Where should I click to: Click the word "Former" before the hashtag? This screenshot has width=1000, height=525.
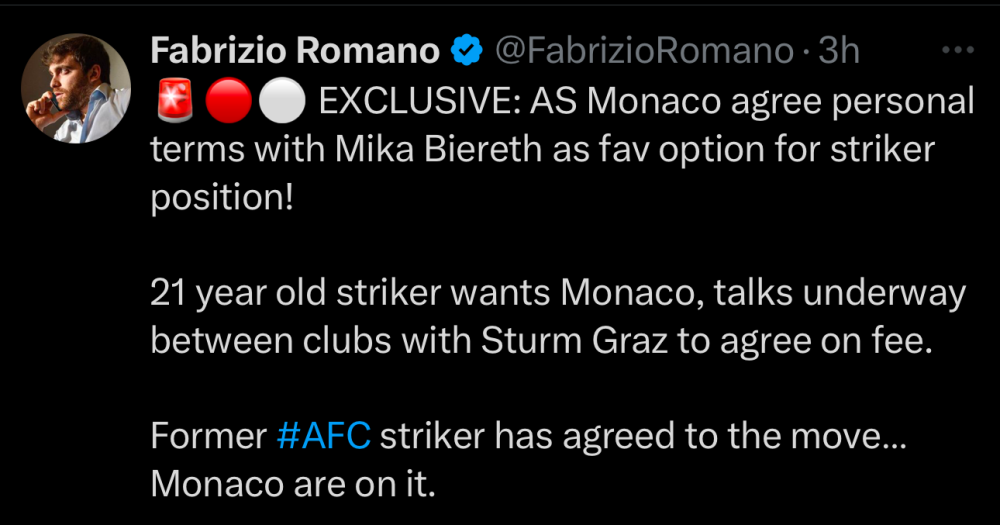208,436
